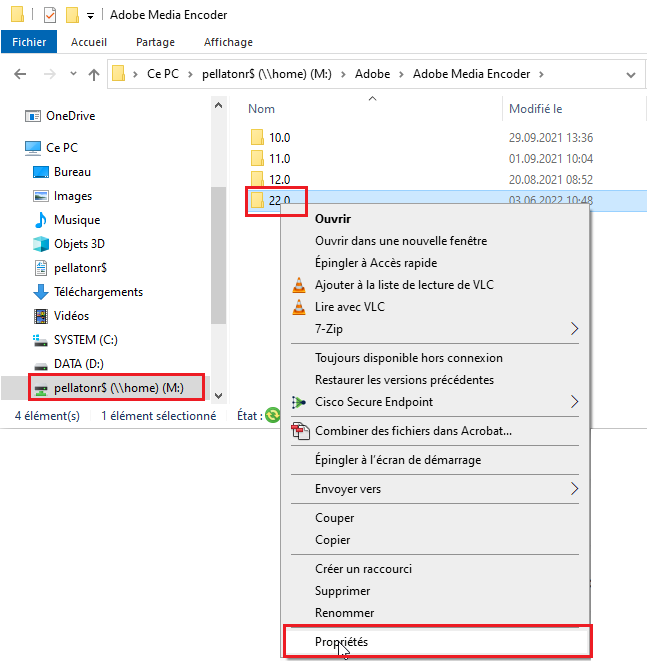Switch to the Partage ribbon tab

(x=155, y=42)
